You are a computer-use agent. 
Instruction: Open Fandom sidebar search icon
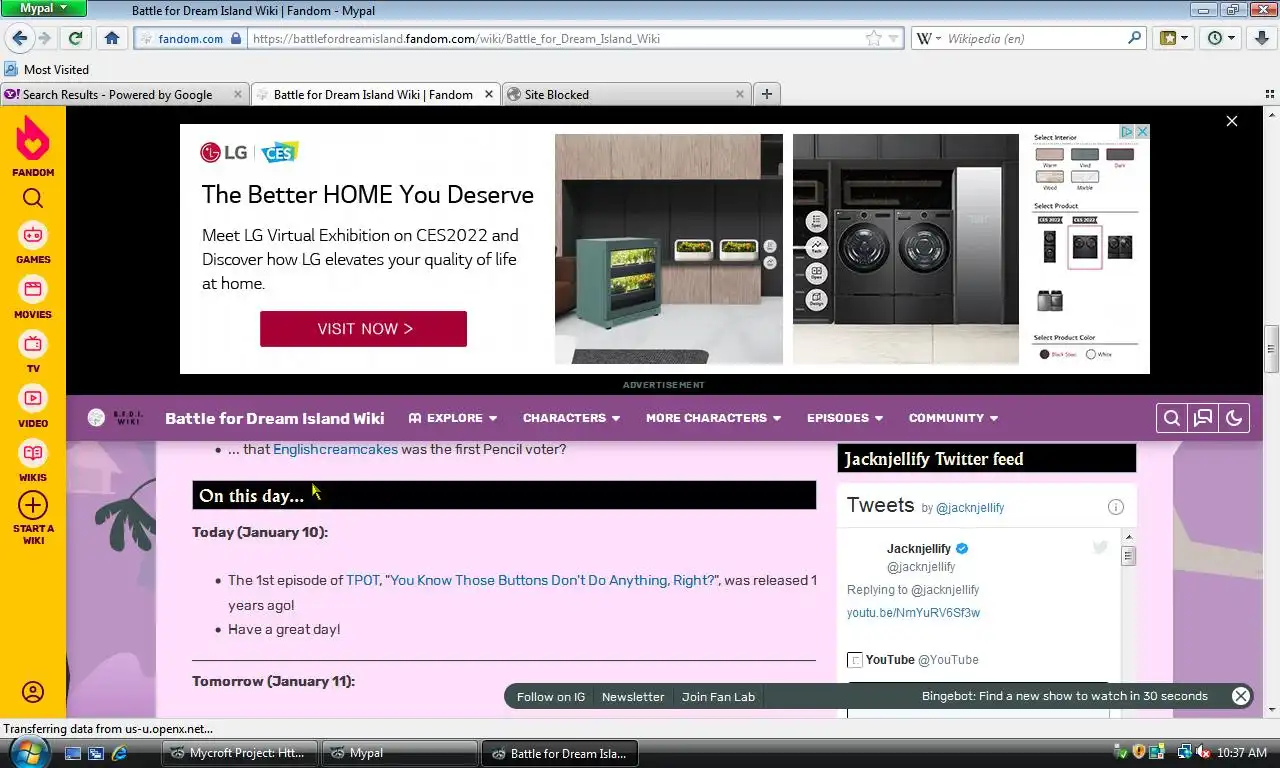(33, 198)
